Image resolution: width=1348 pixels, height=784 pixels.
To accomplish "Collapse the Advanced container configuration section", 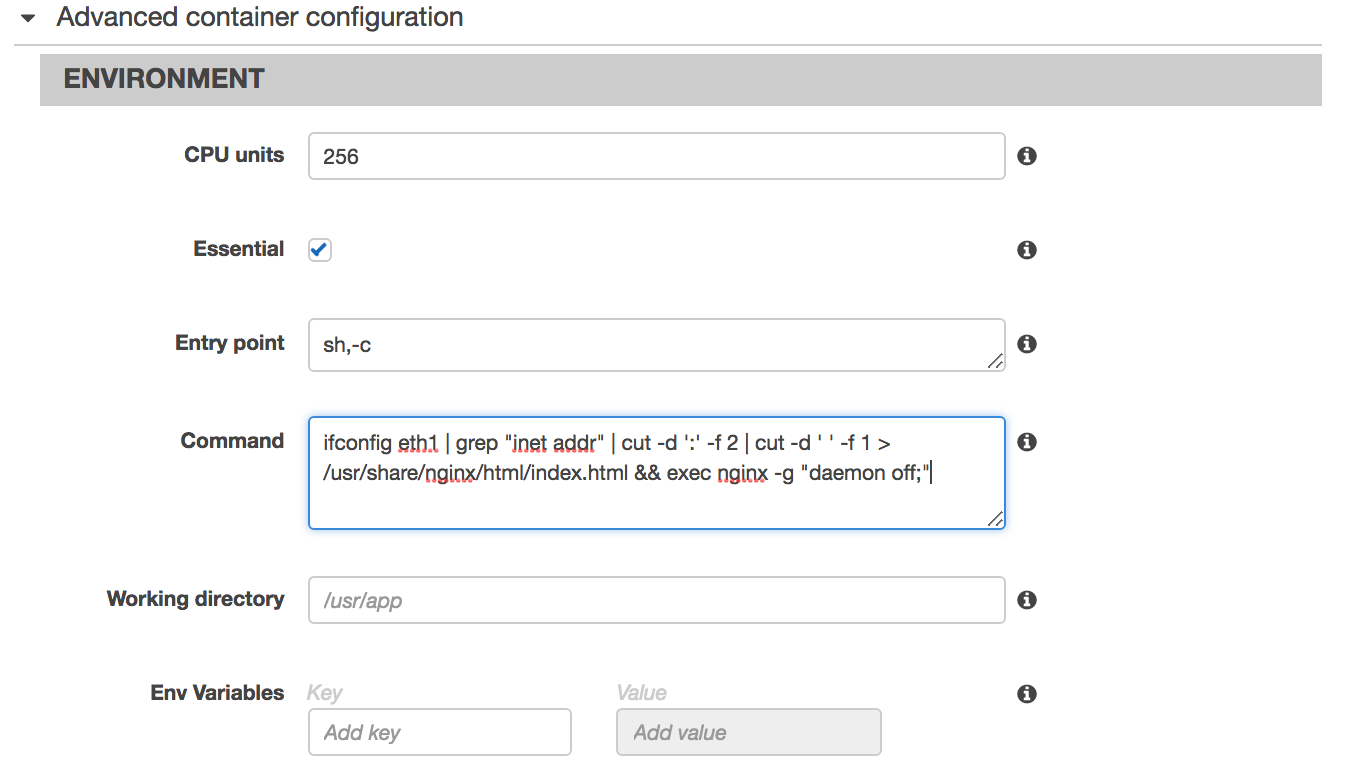I will tap(29, 18).
